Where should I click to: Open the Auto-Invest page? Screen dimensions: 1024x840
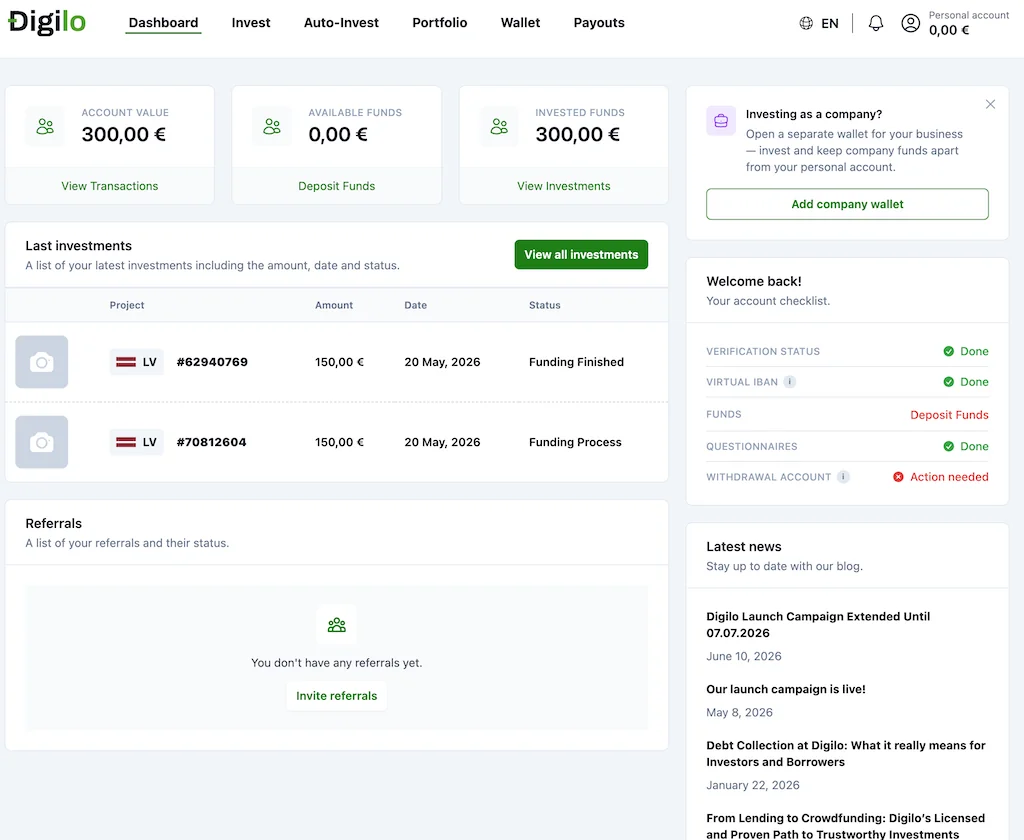pyautogui.click(x=341, y=23)
